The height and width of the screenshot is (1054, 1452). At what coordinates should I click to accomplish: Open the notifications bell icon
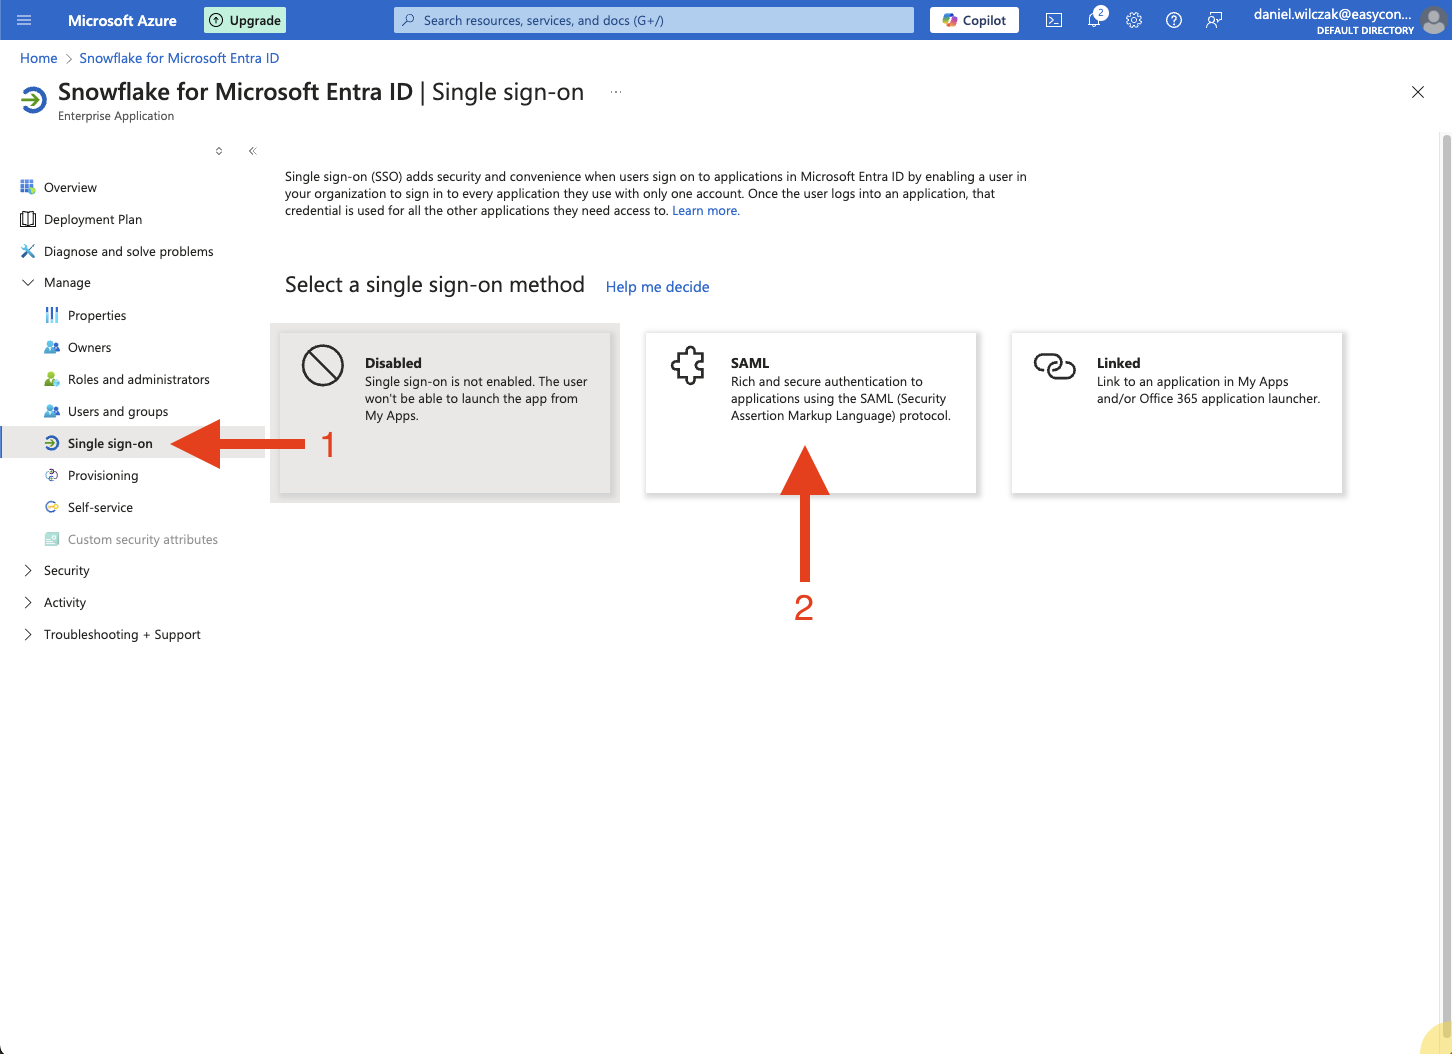(x=1094, y=20)
